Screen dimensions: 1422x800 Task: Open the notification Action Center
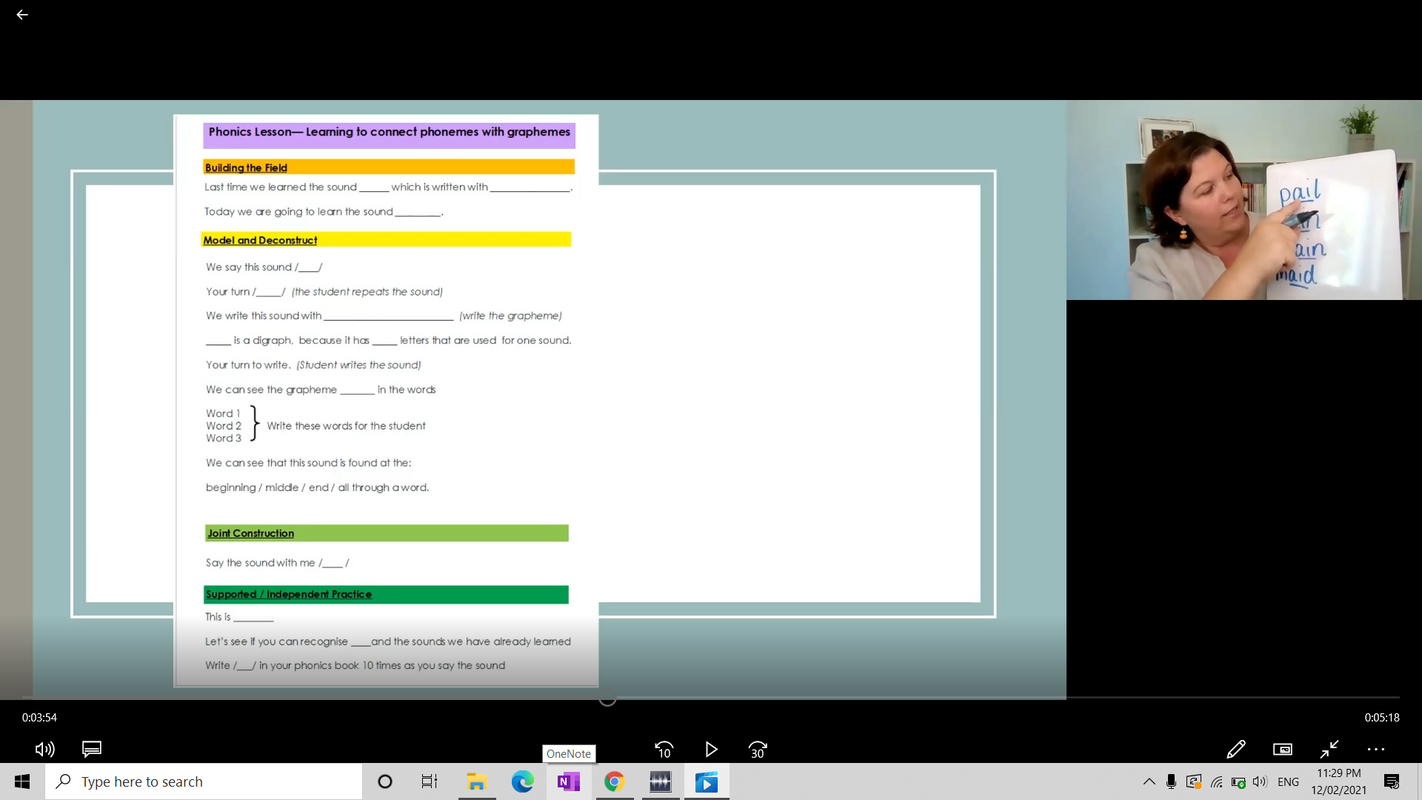coord(1391,782)
